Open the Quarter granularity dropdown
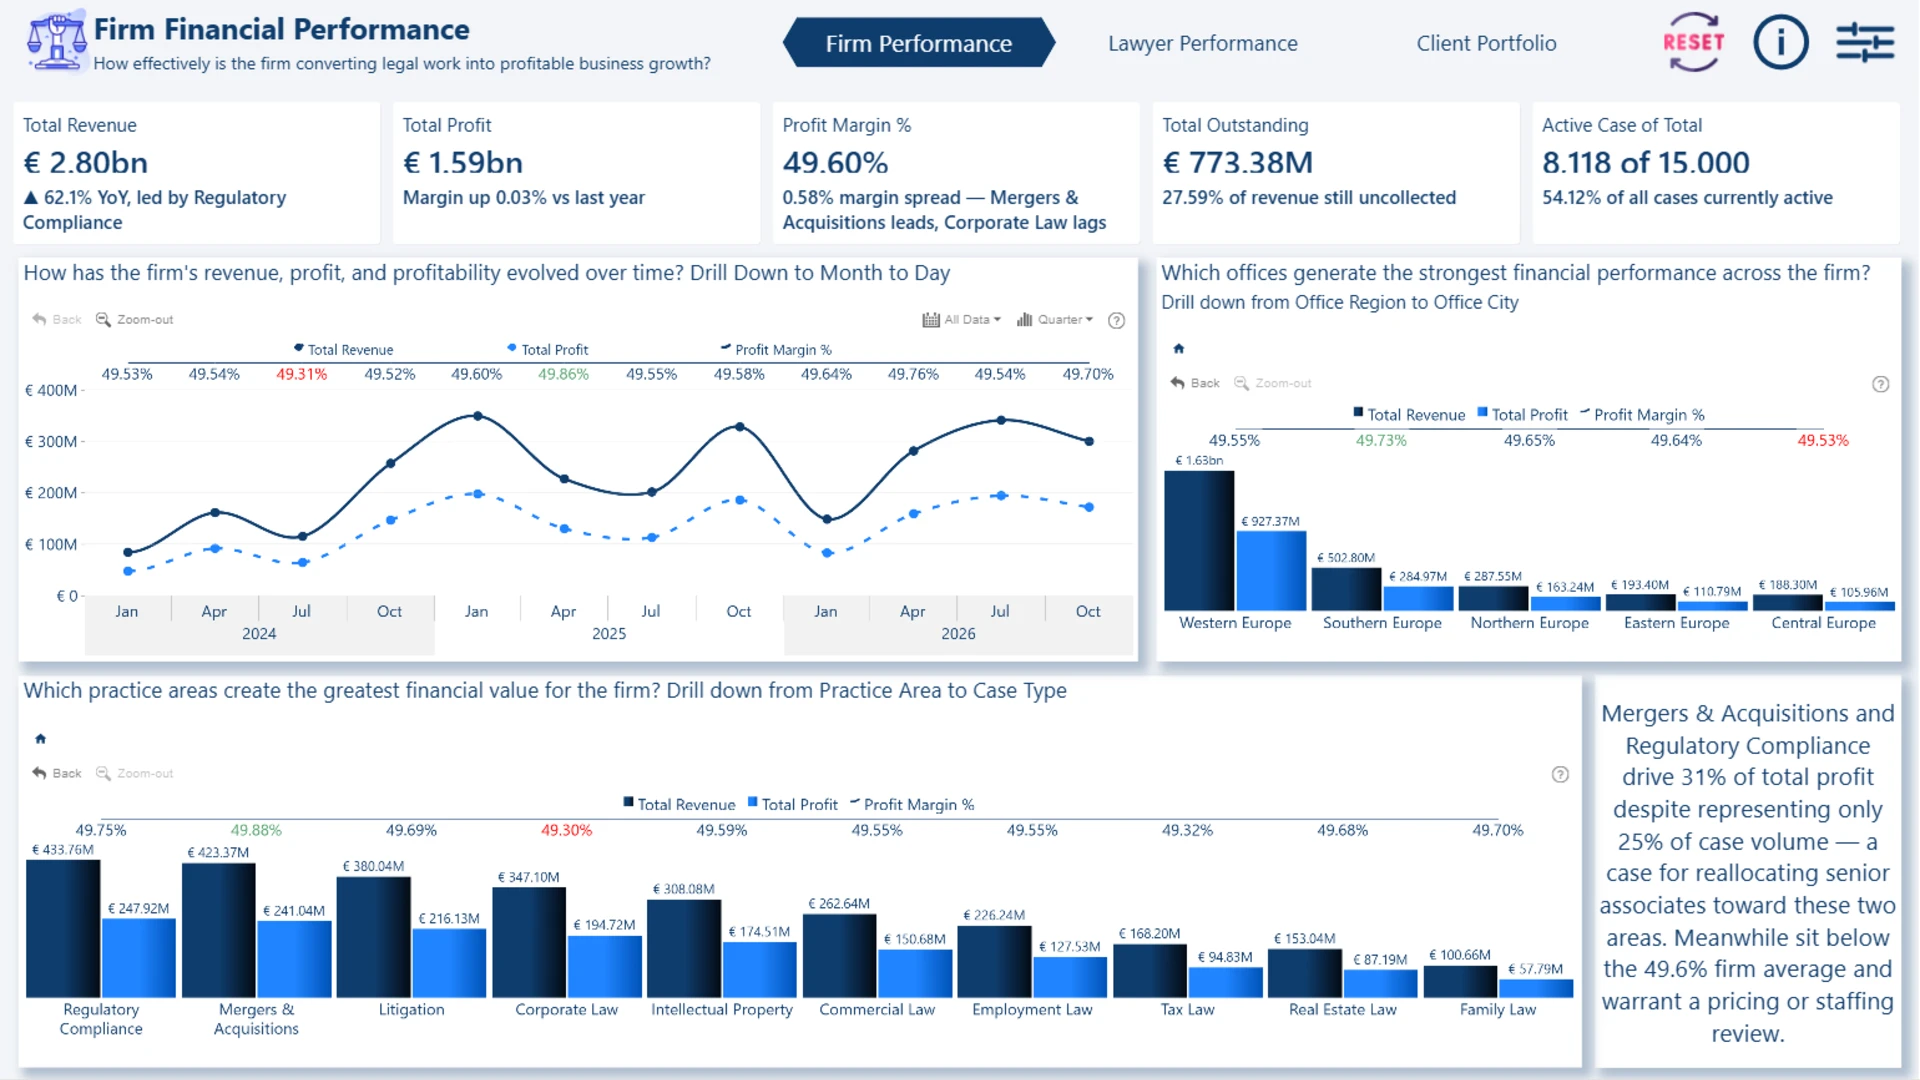 click(x=1055, y=320)
